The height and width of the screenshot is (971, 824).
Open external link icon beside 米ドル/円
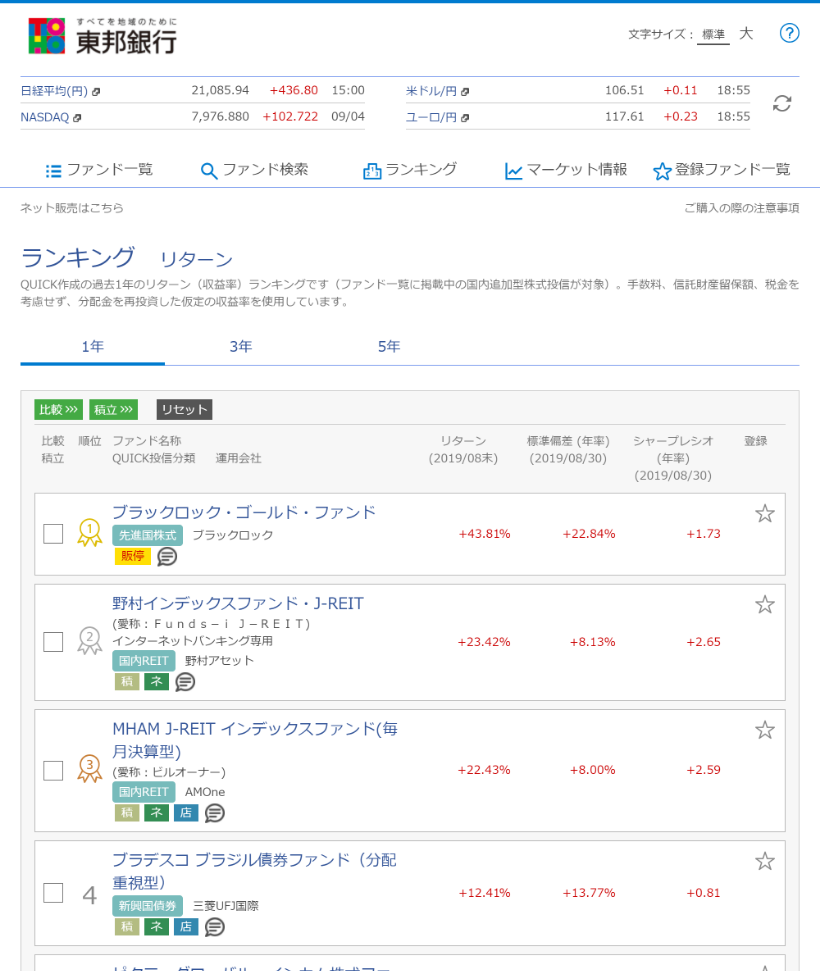(465, 92)
